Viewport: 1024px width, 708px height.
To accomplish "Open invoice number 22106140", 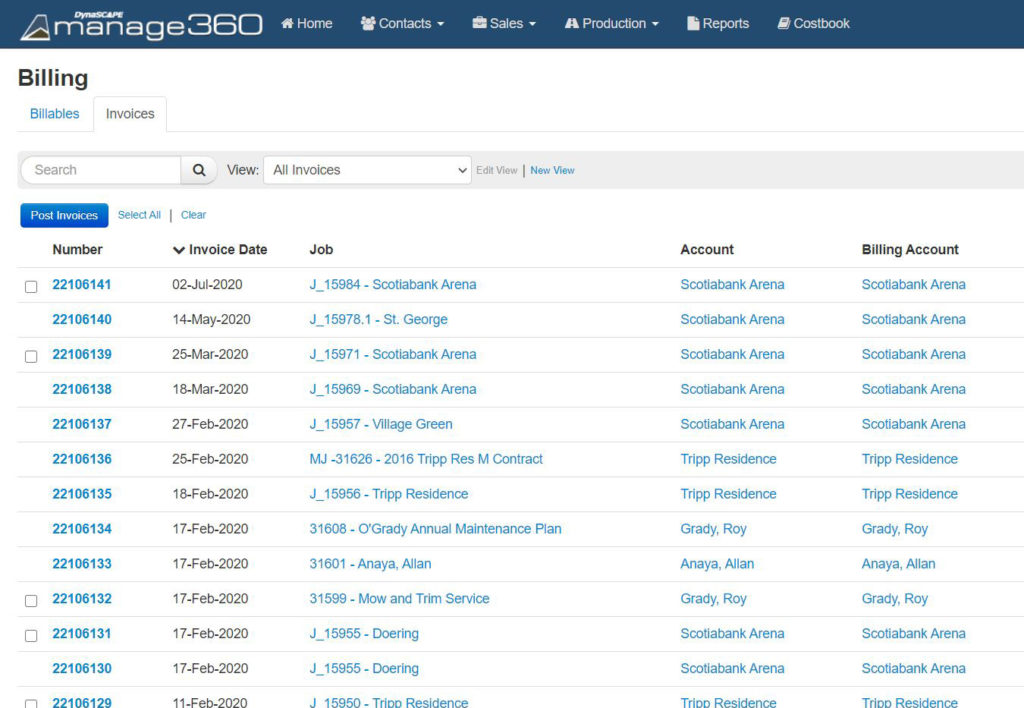I will [82, 319].
